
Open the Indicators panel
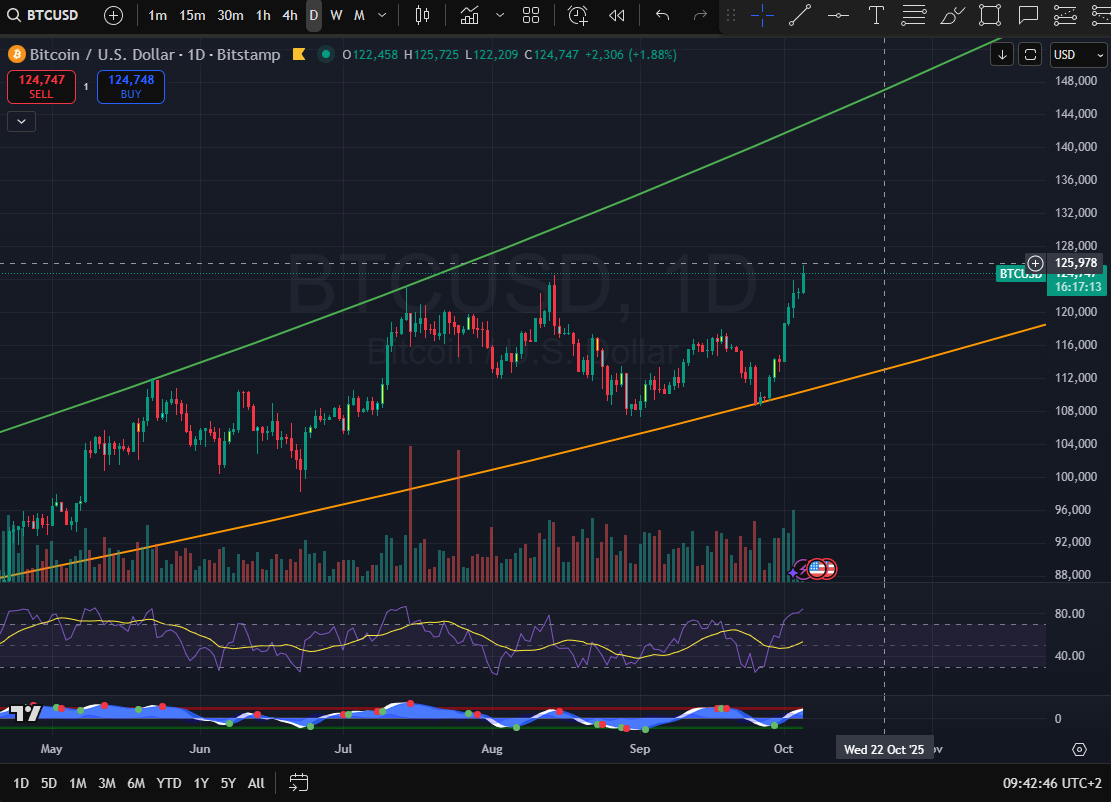pyautogui.click(x=469, y=15)
